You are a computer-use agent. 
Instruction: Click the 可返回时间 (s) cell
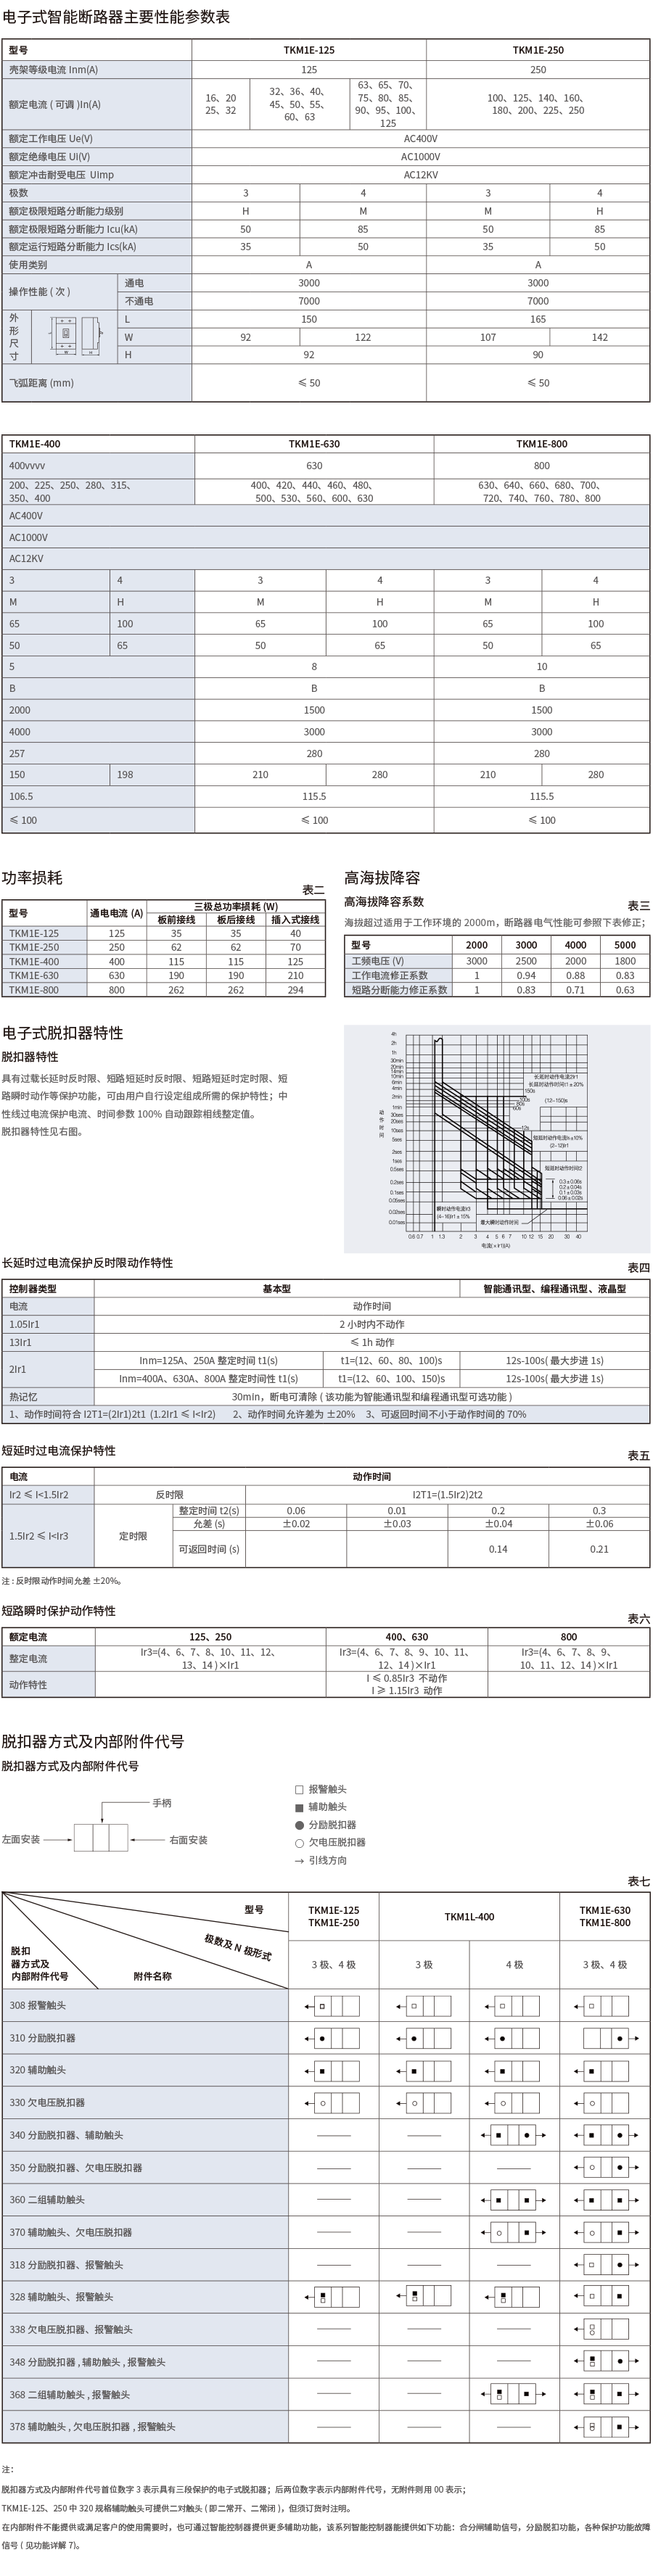click(x=209, y=1549)
